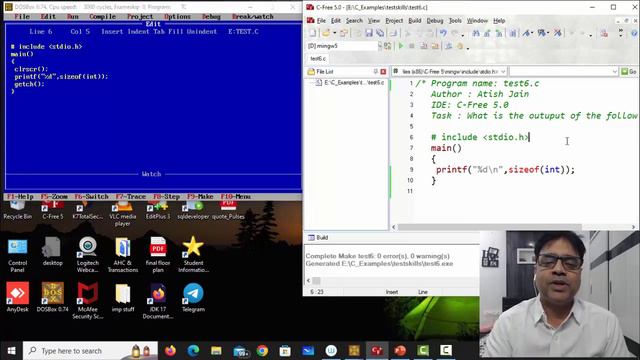Open the Help menu in C-Free
The height and width of the screenshot is (360, 640).
[x=499, y=20]
